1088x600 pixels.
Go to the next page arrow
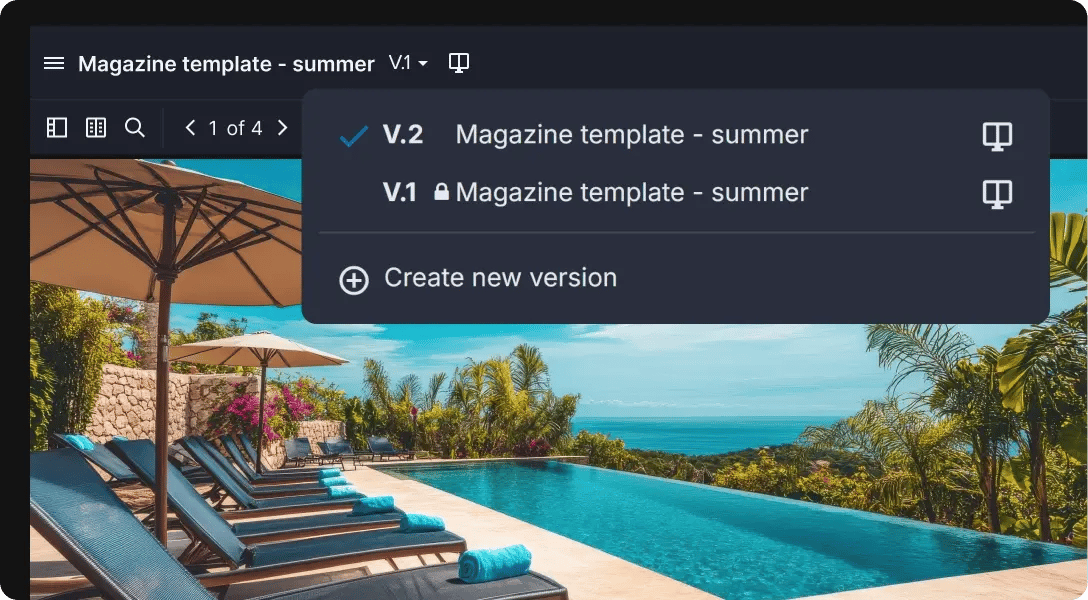[282, 128]
